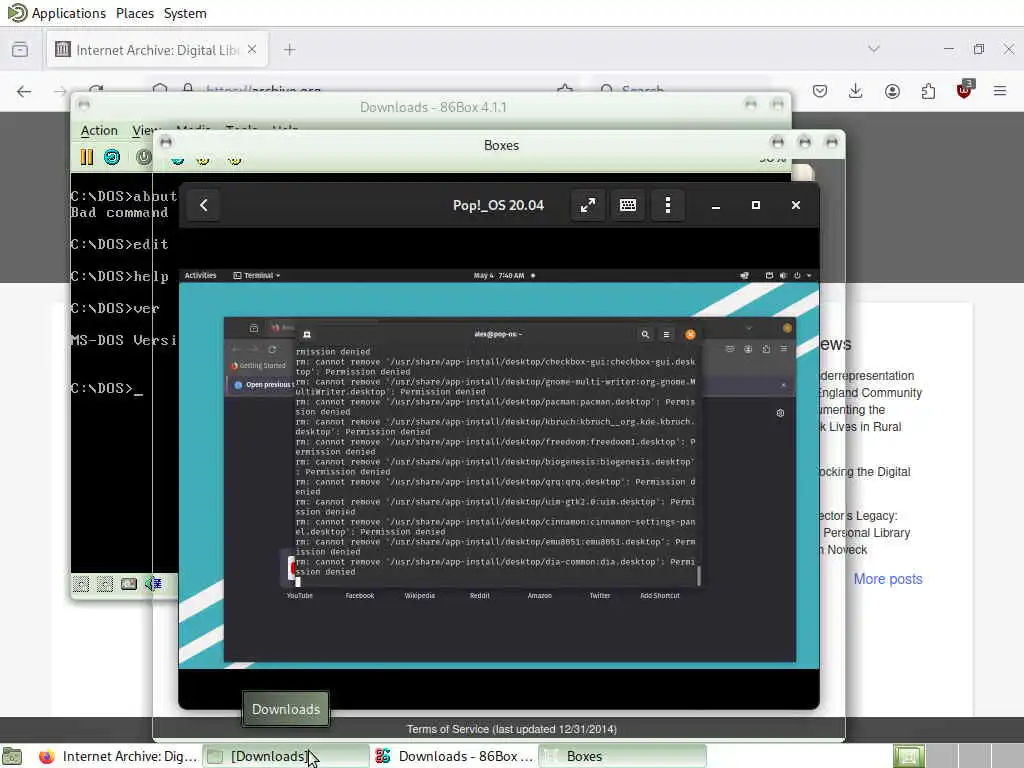
Task: Open the Terminal app menu in Pop!_OS bar
Action: point(257,276)
